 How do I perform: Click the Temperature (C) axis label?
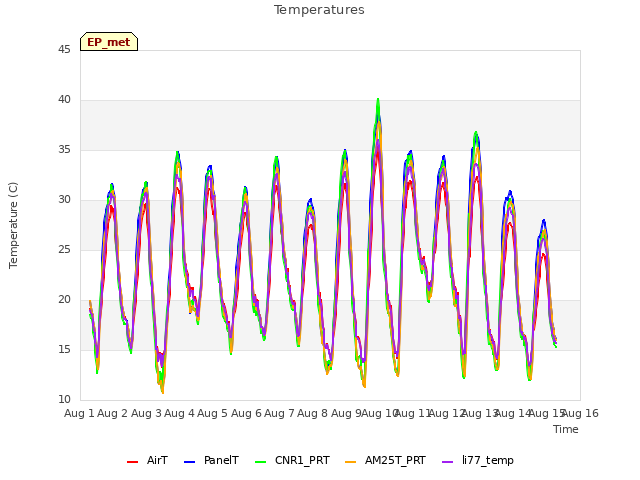13,225
